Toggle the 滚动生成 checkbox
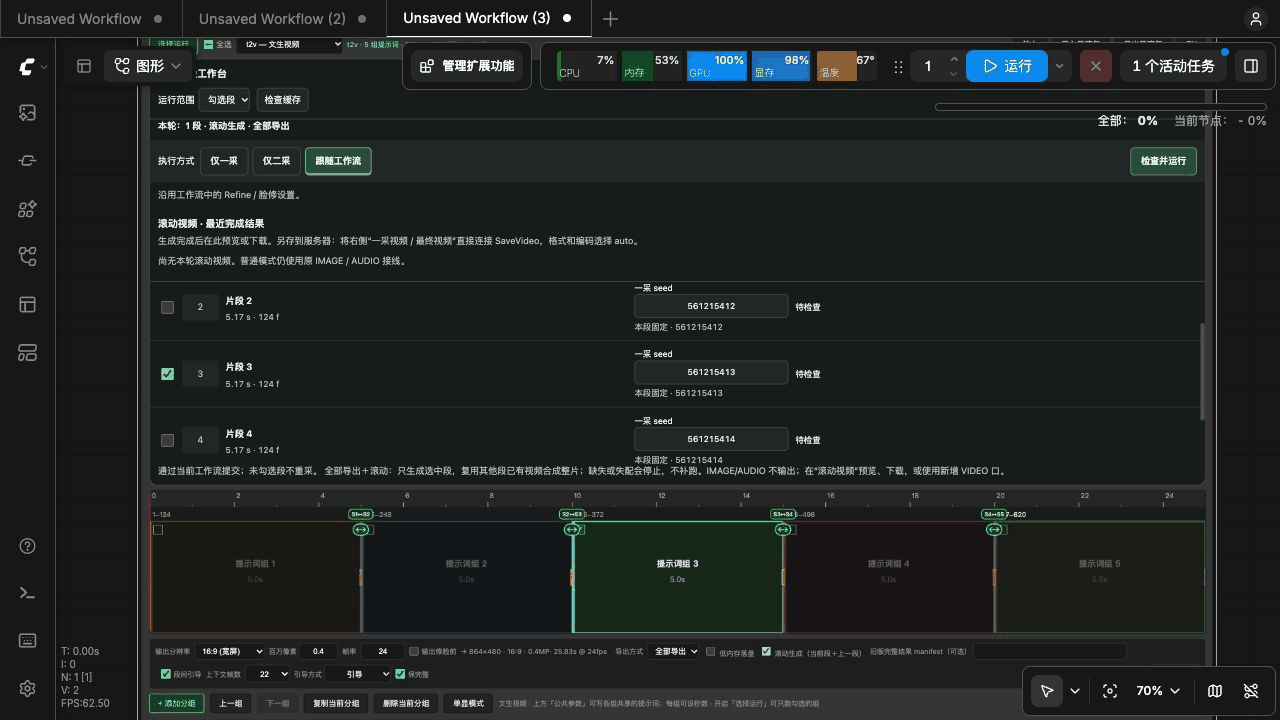Image resolution: width=1280 pixels, height=720 pixels. click(767, 652)
